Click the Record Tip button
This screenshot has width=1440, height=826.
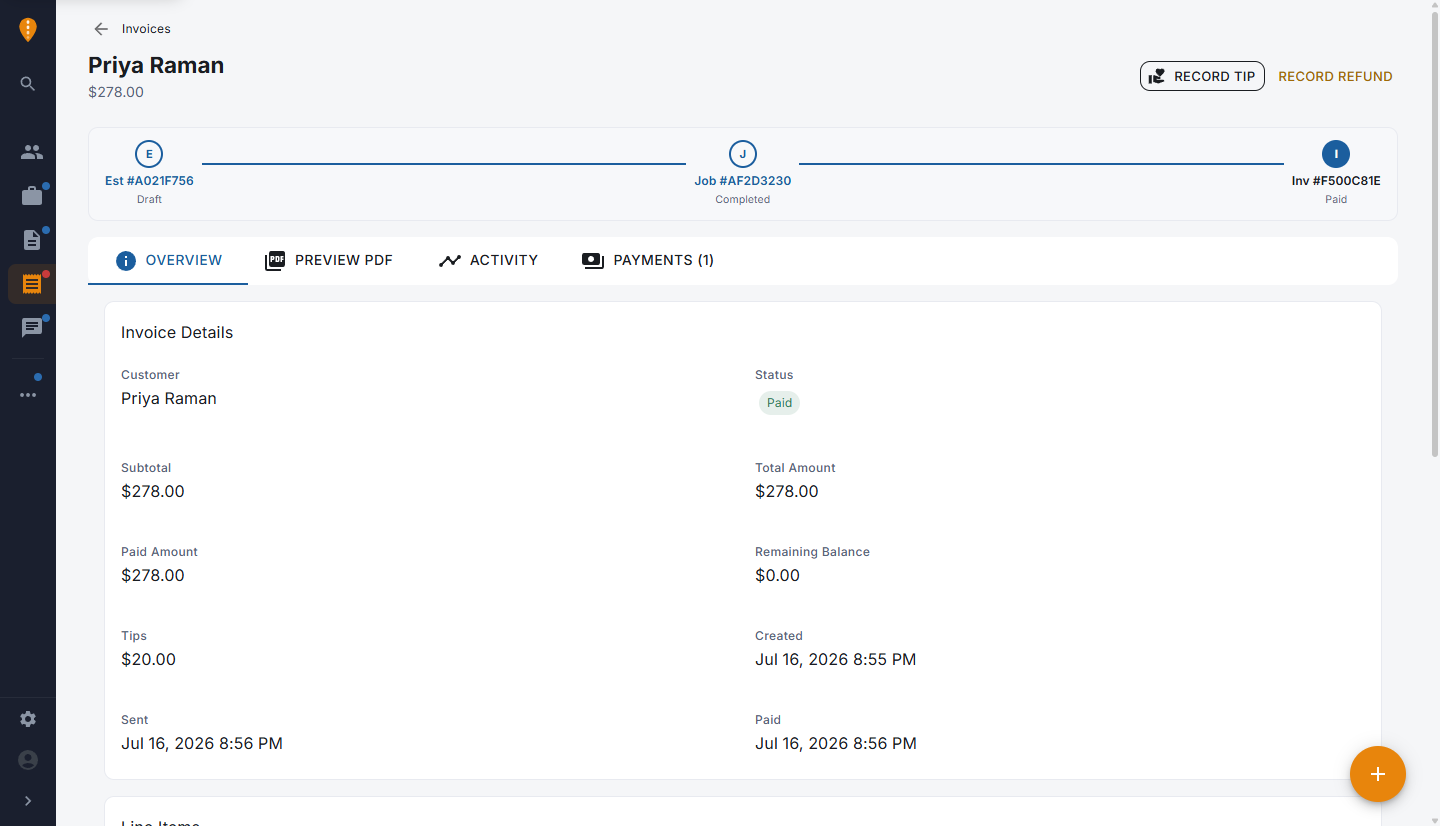[1202, 76]
